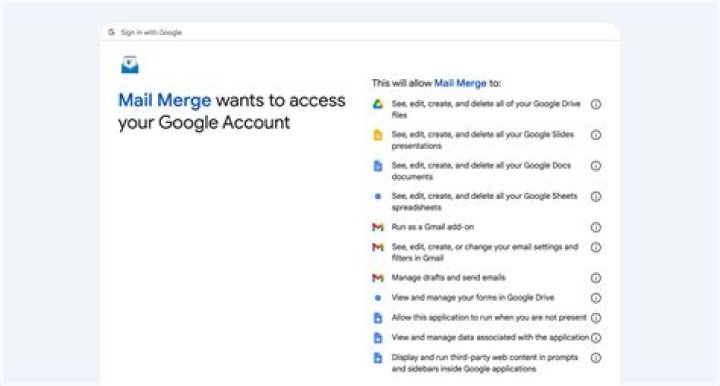Screen dimensions: 720x386
Task: Open info for forms in Google Drive permission
Action: point(596,298)
